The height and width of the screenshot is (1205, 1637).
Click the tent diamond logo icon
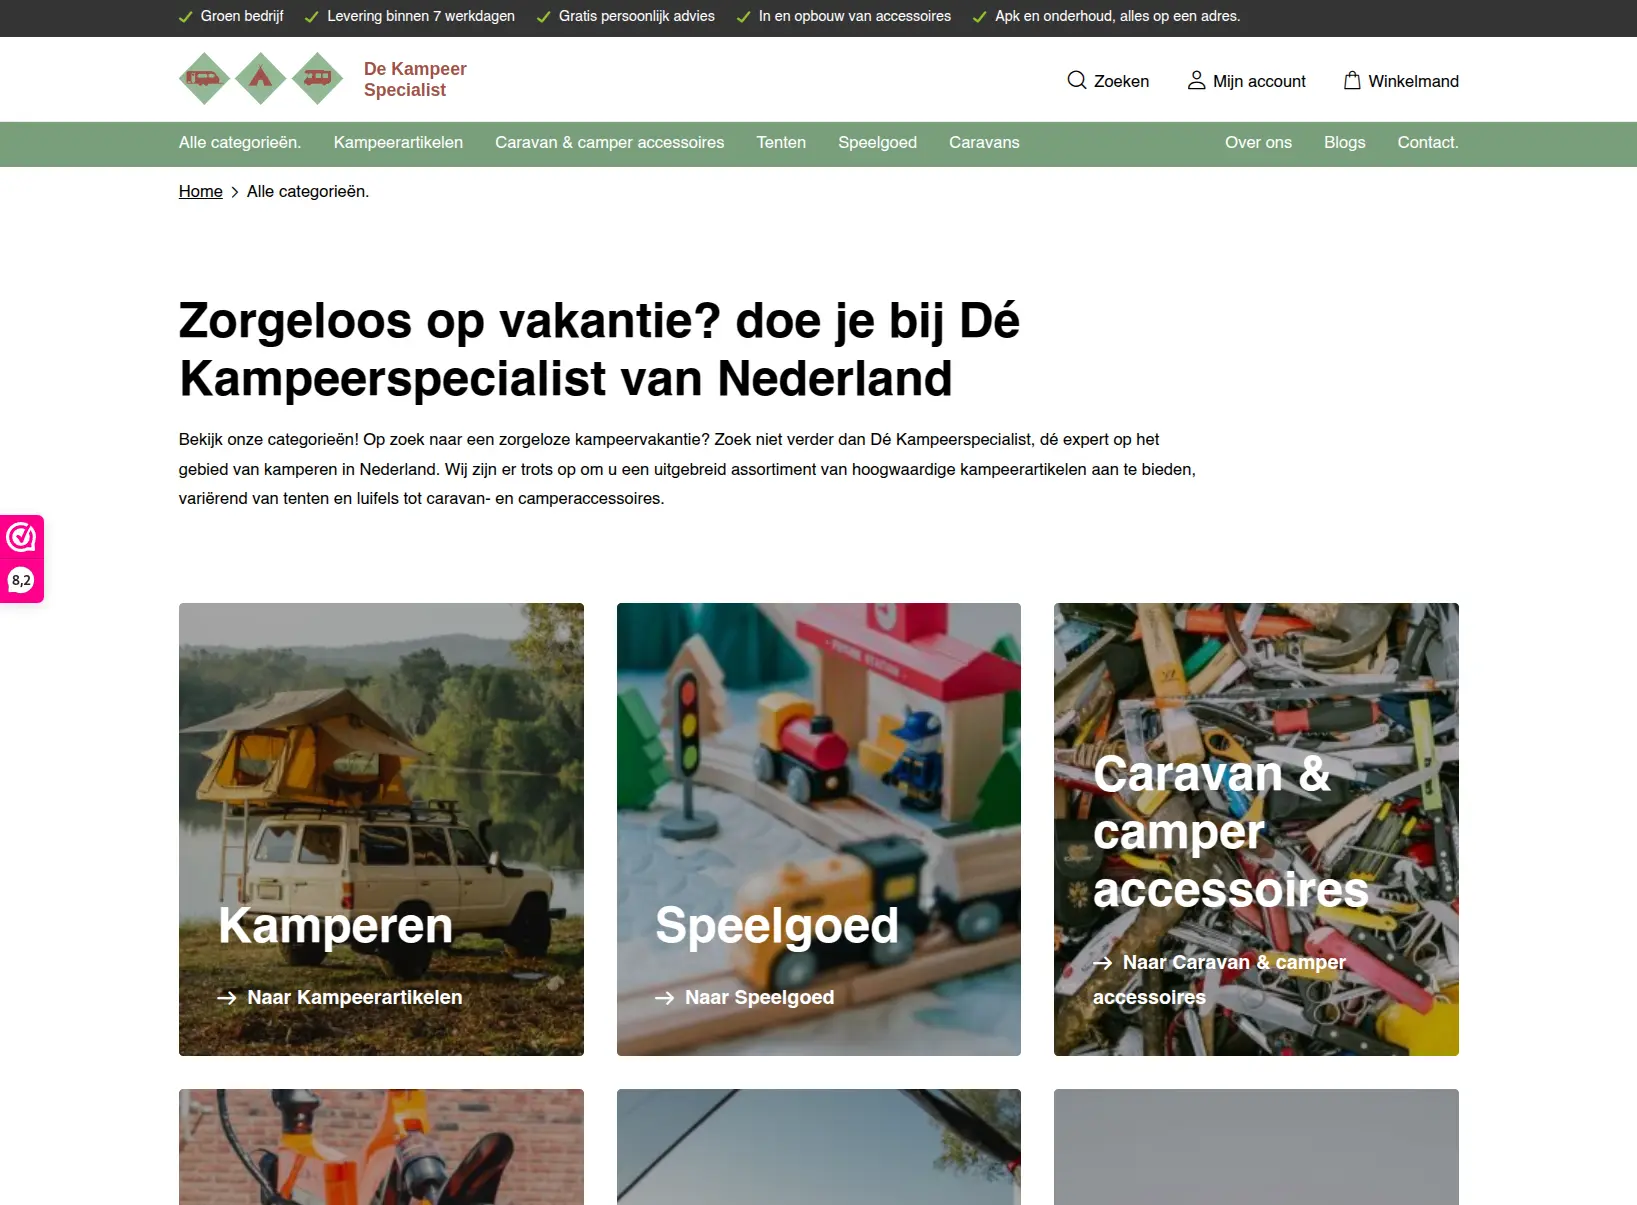pyautogui.click(x=261, y=78)
